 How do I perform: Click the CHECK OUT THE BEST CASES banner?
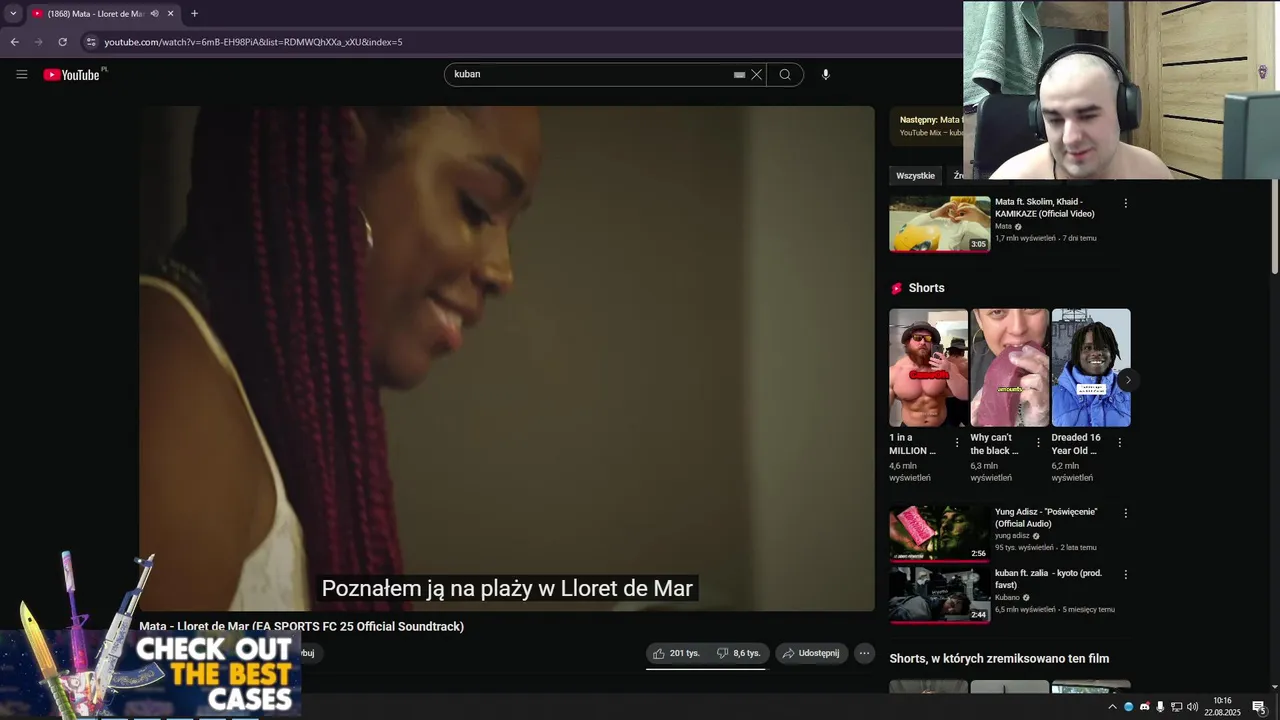[150, 673]
